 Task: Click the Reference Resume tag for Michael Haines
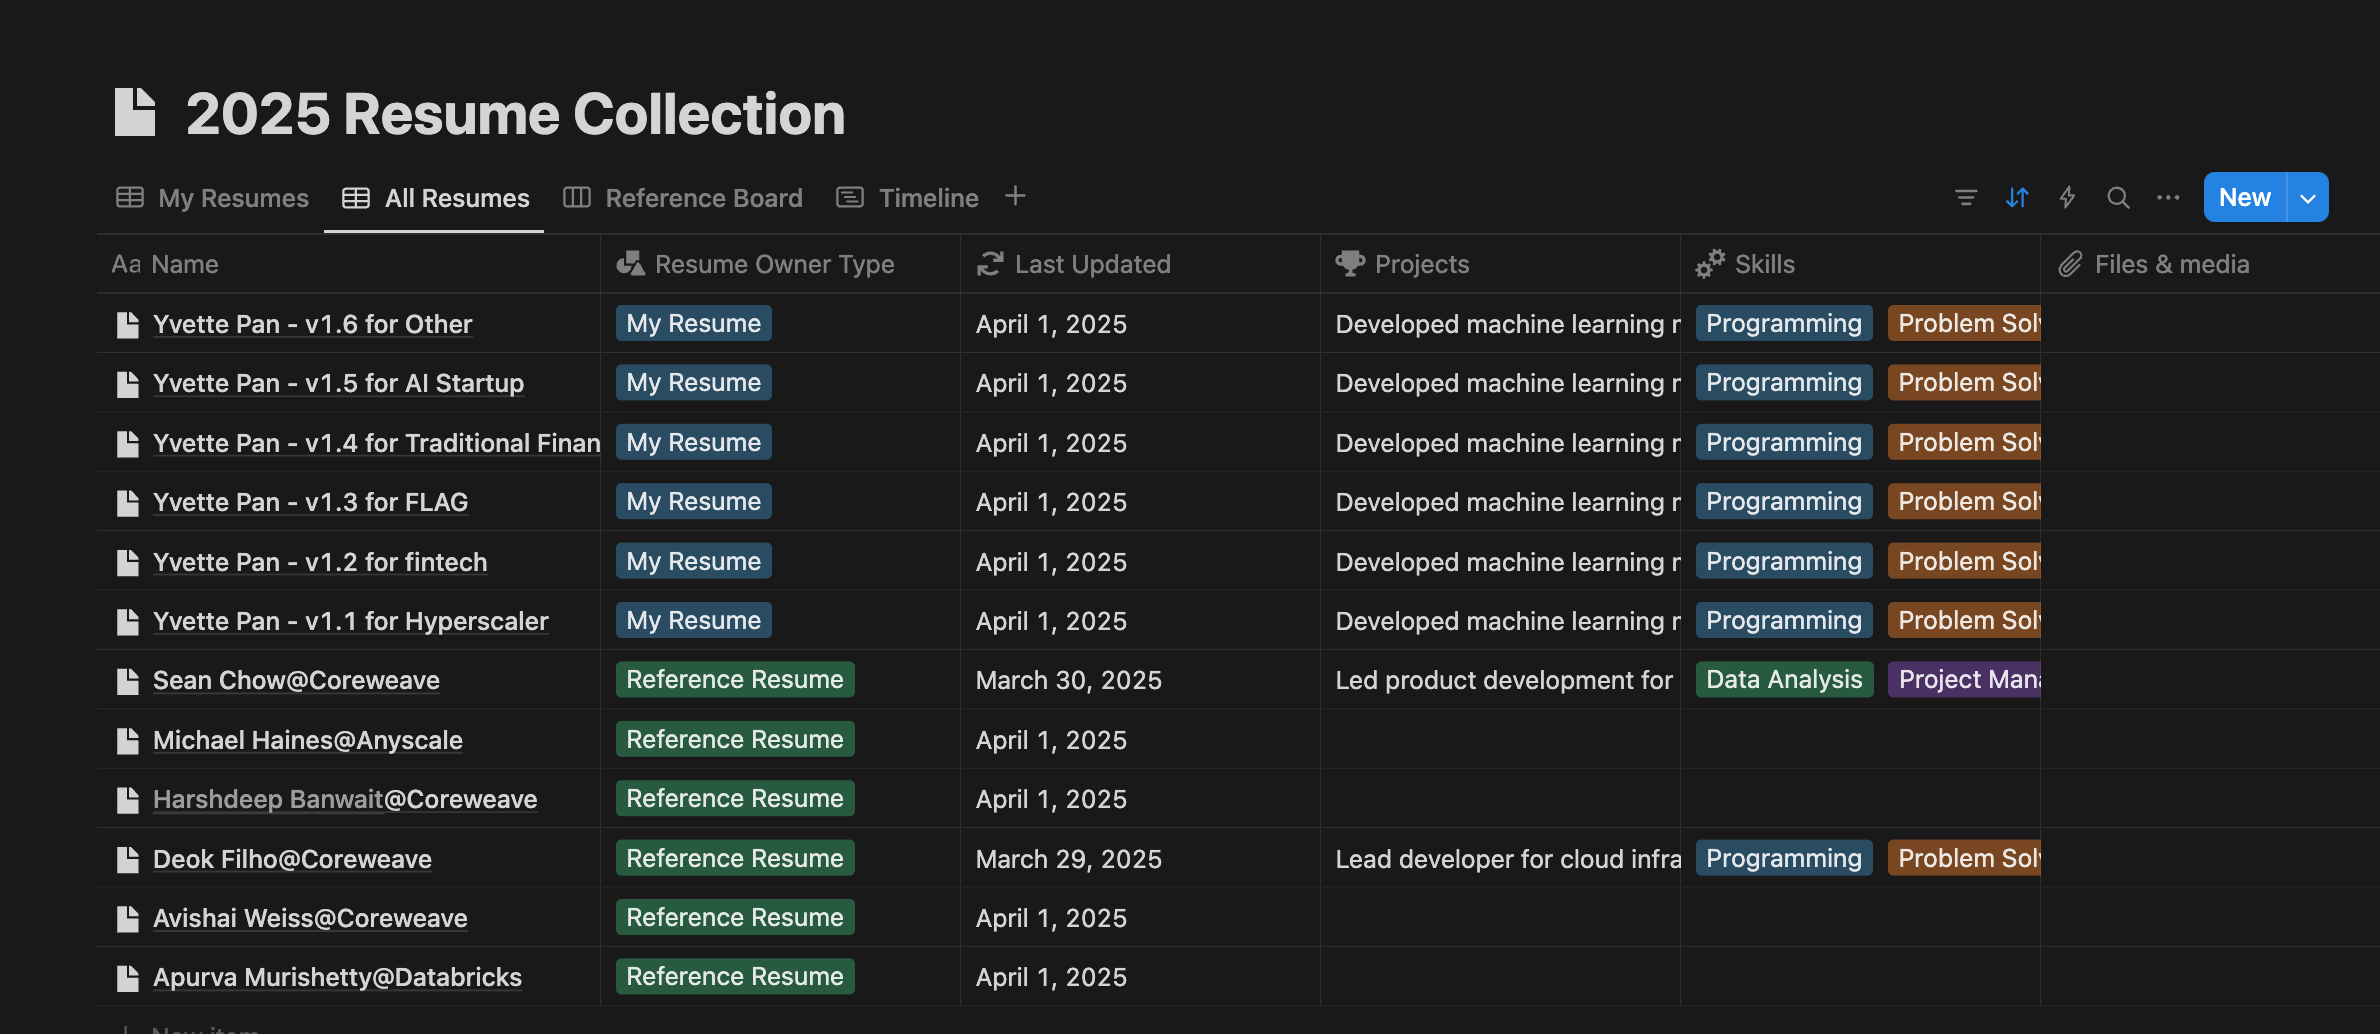point(735,740)
